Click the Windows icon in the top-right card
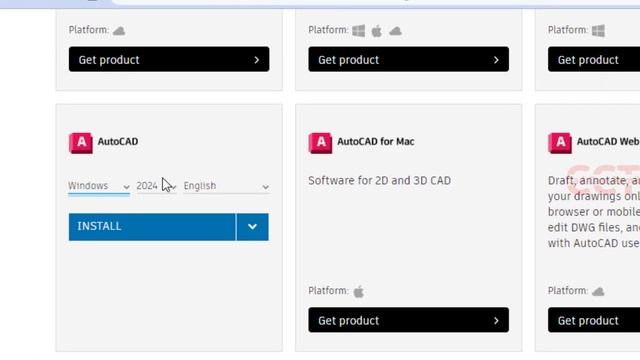This screenshot has height=360, width=640. click(x=598, y=31)
